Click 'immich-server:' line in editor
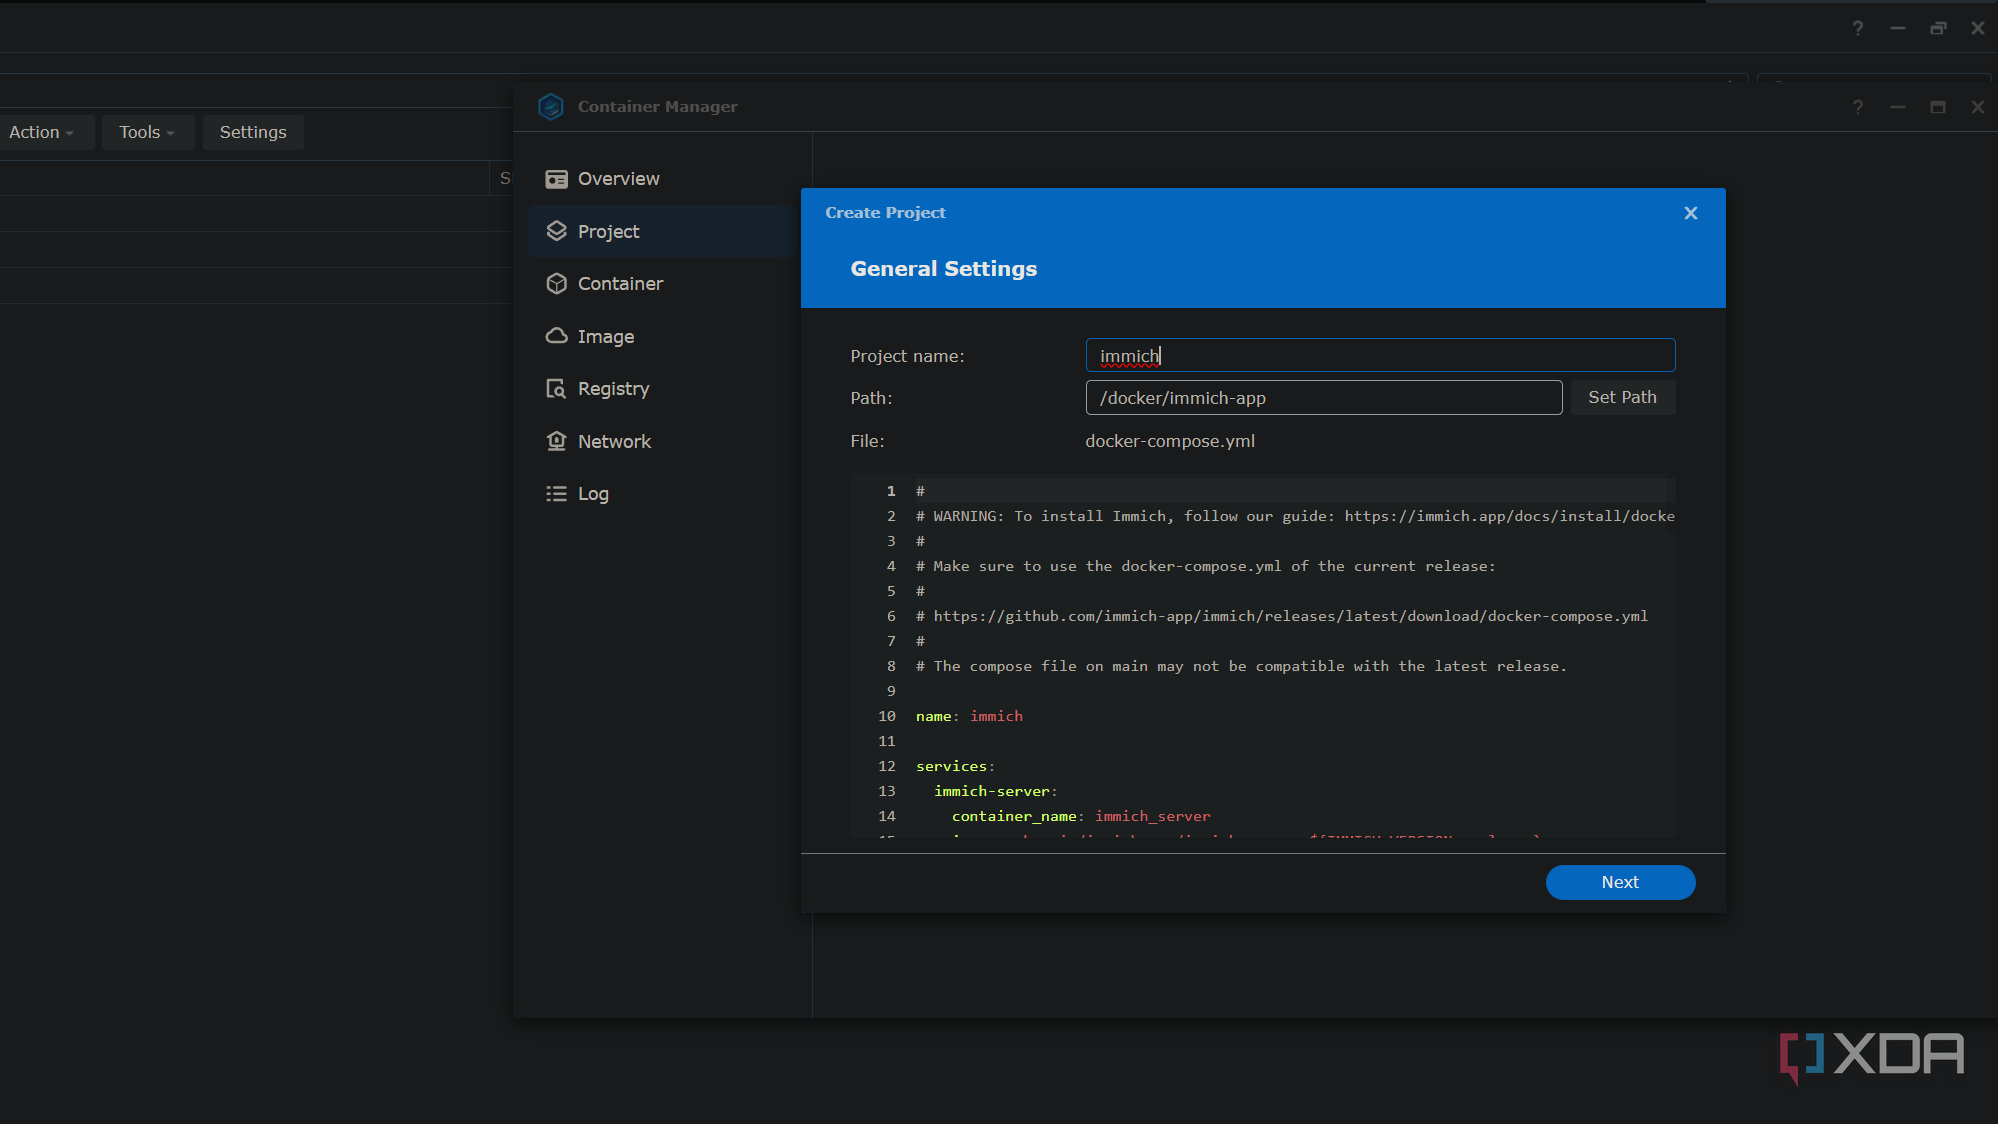 [995, 791]
